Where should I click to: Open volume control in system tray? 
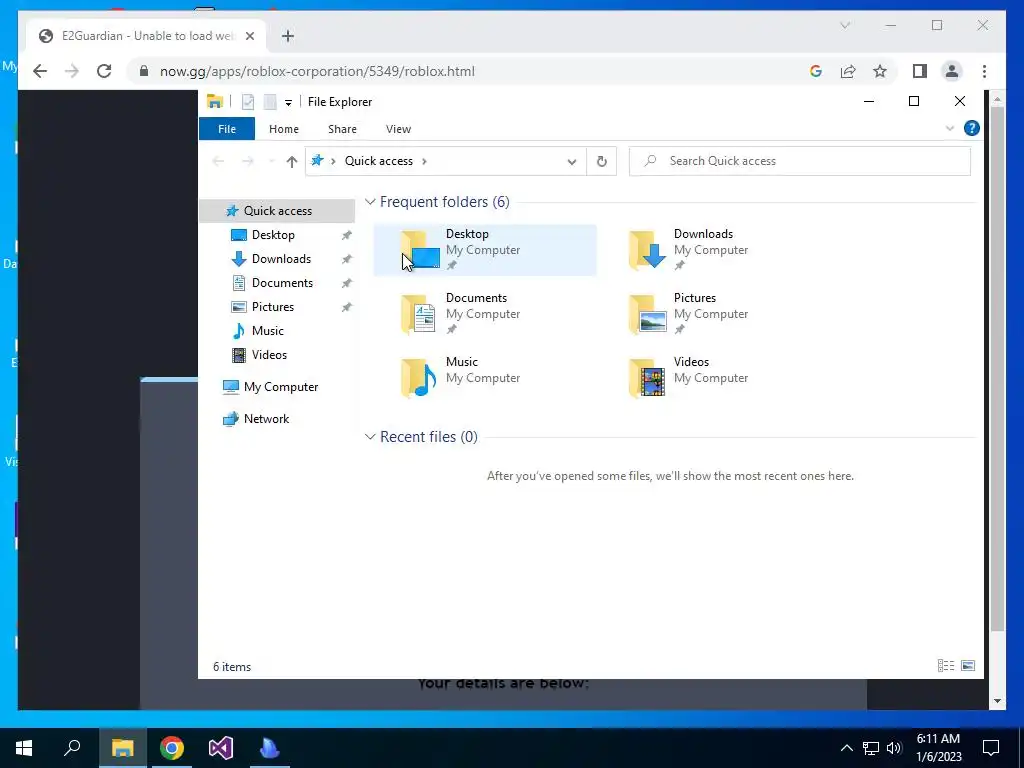coord(894,748)
